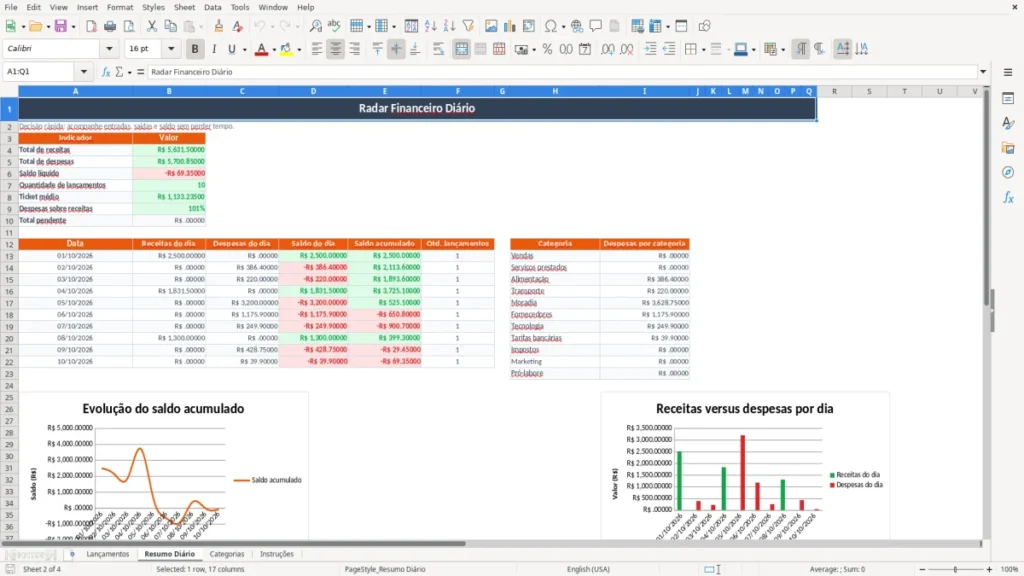The image size is (1024, 576).
Task: Toggle Italic formatting
Action: [x=214, y=49]
